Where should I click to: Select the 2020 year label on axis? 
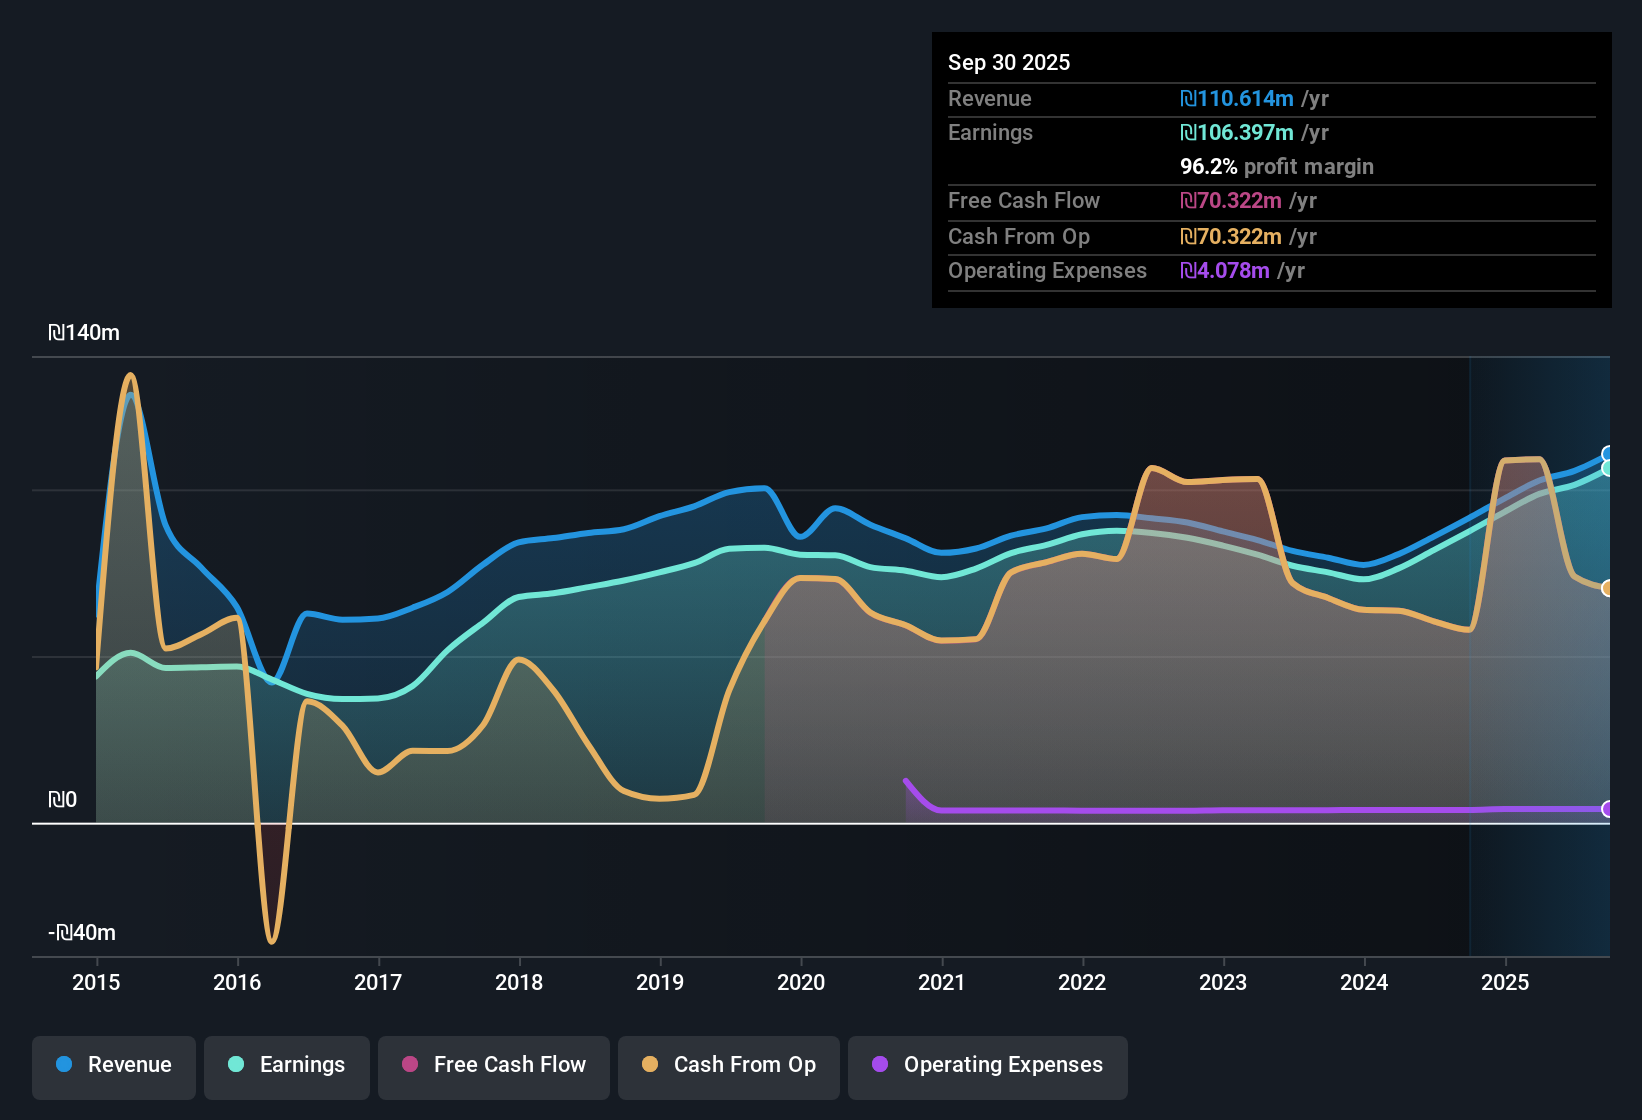click(801, 983)
